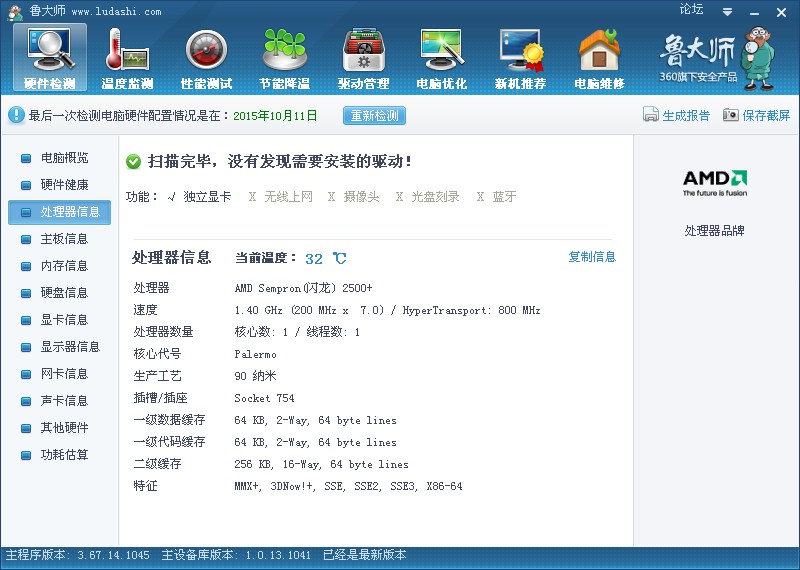
Task: Click the 蓝牙 feature label
Action: pyautogui.click(x=504, y=196)
